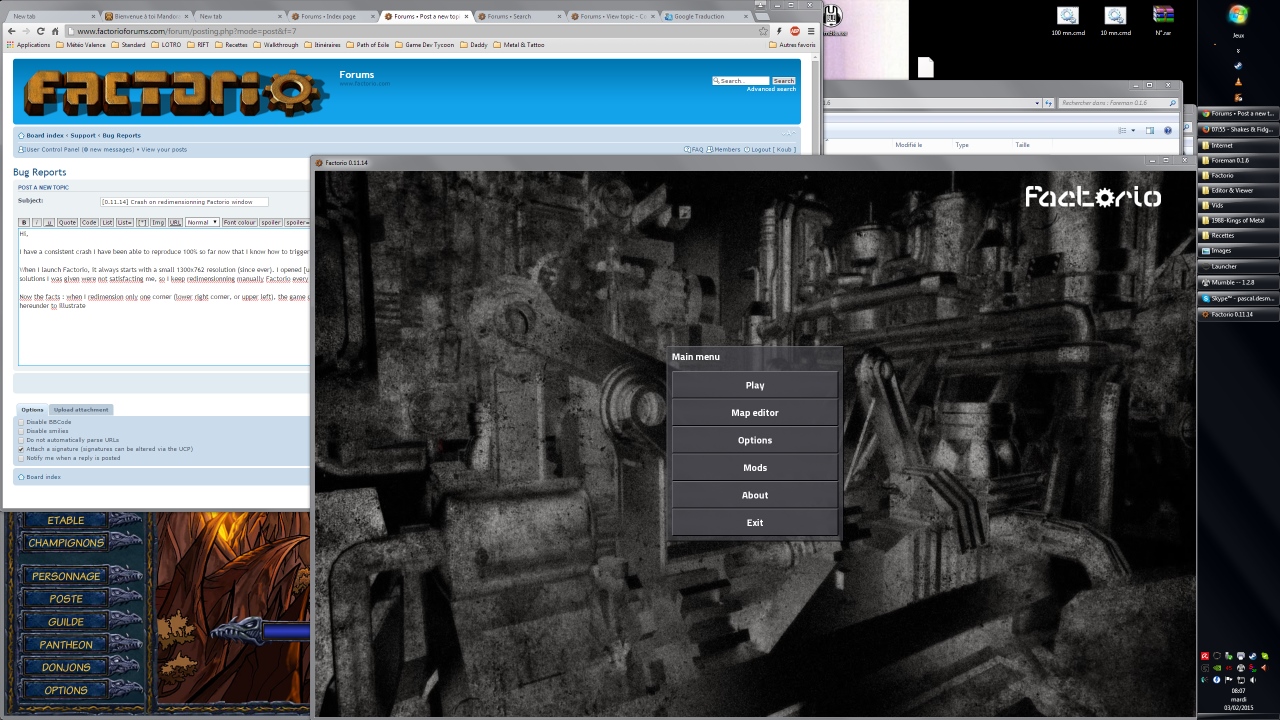Open the N°.rar archive on desktop

tap(1163, 22)
